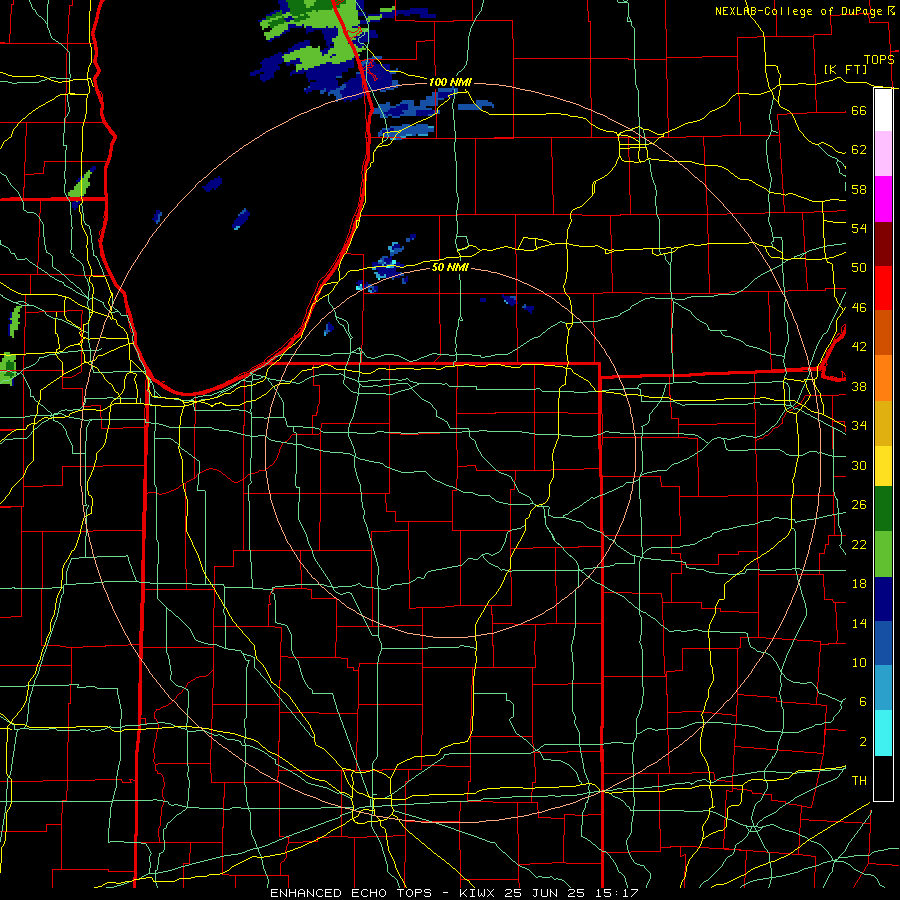Click the '18' legend value

(859, 584)
